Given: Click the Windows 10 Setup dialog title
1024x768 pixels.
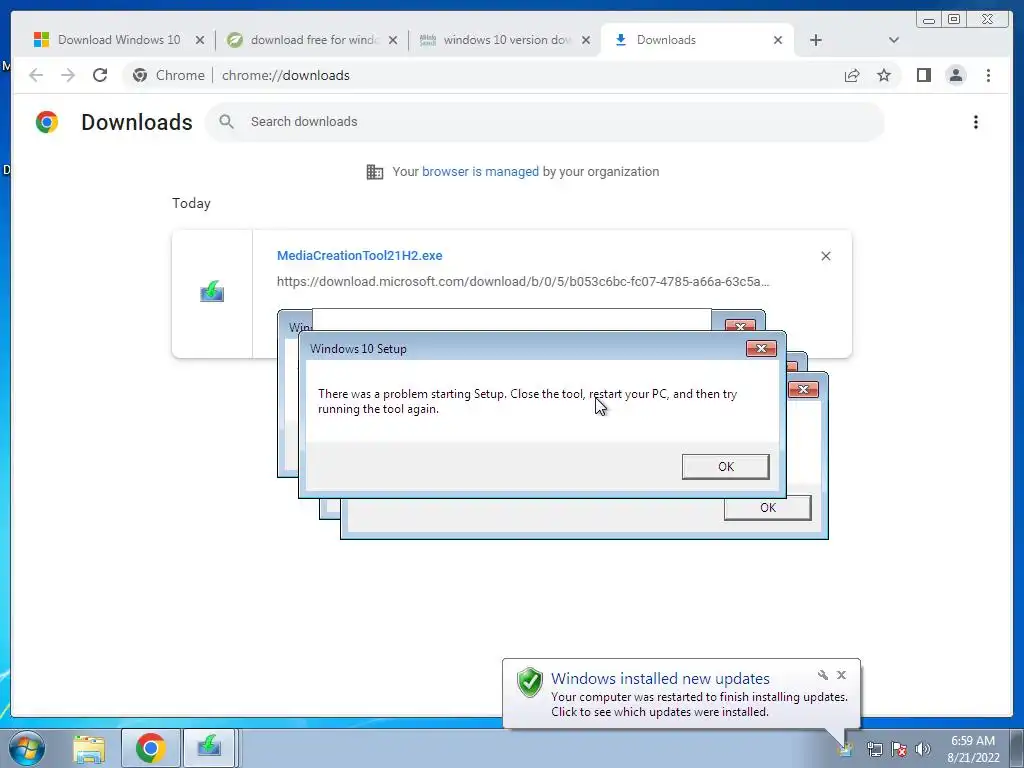Looking at the screenshot, I should (358, 349).
